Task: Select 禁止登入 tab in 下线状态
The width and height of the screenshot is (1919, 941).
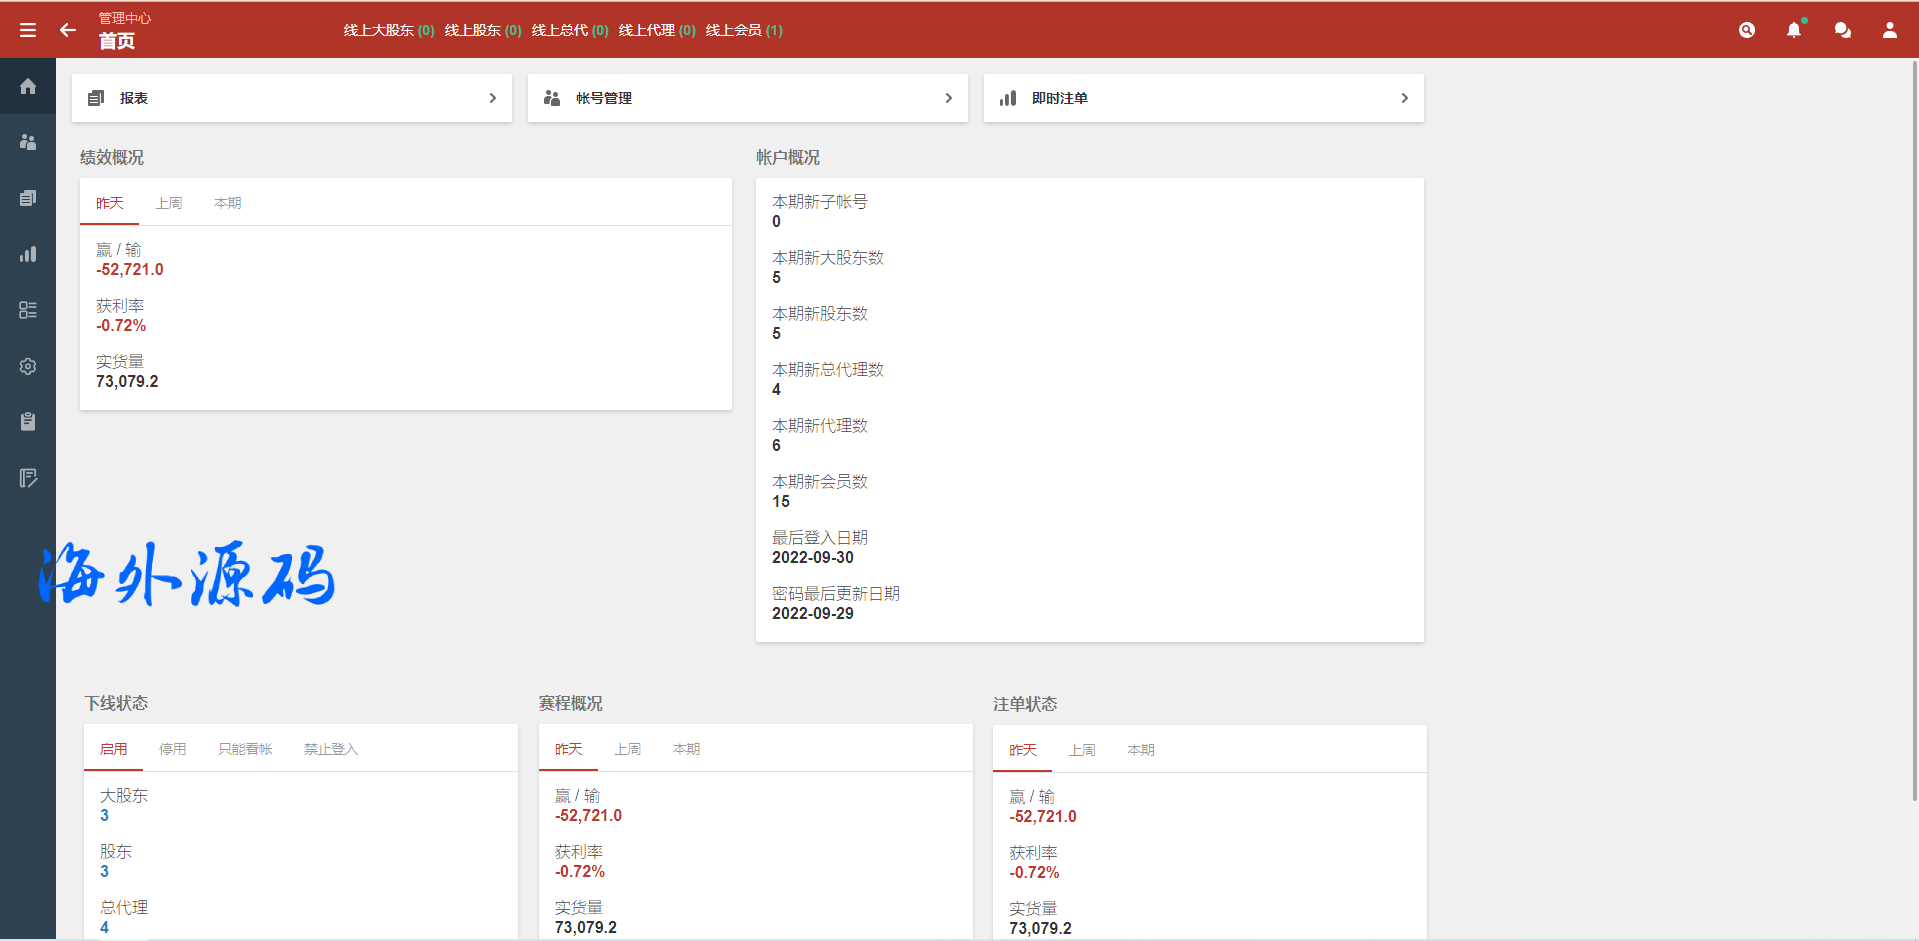Action: pyautogui.click(x=330, y=749)
